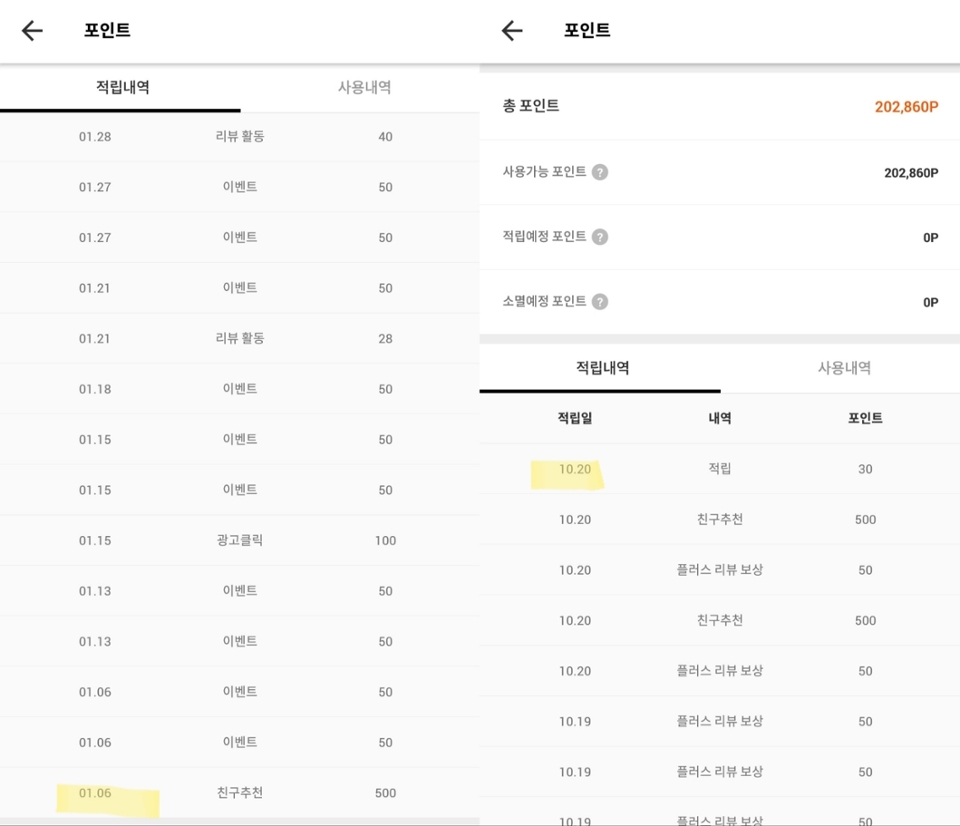960x826 pixels.
Task: Open help icon beside 적립예정 포인트
Action: point(600,237)
